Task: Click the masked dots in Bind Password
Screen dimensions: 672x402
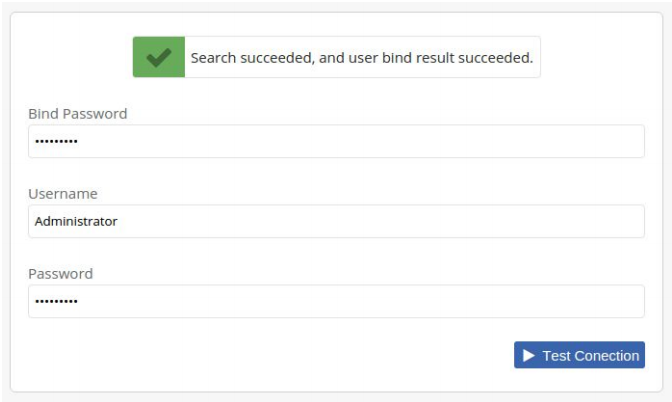Action: point(56,142)
